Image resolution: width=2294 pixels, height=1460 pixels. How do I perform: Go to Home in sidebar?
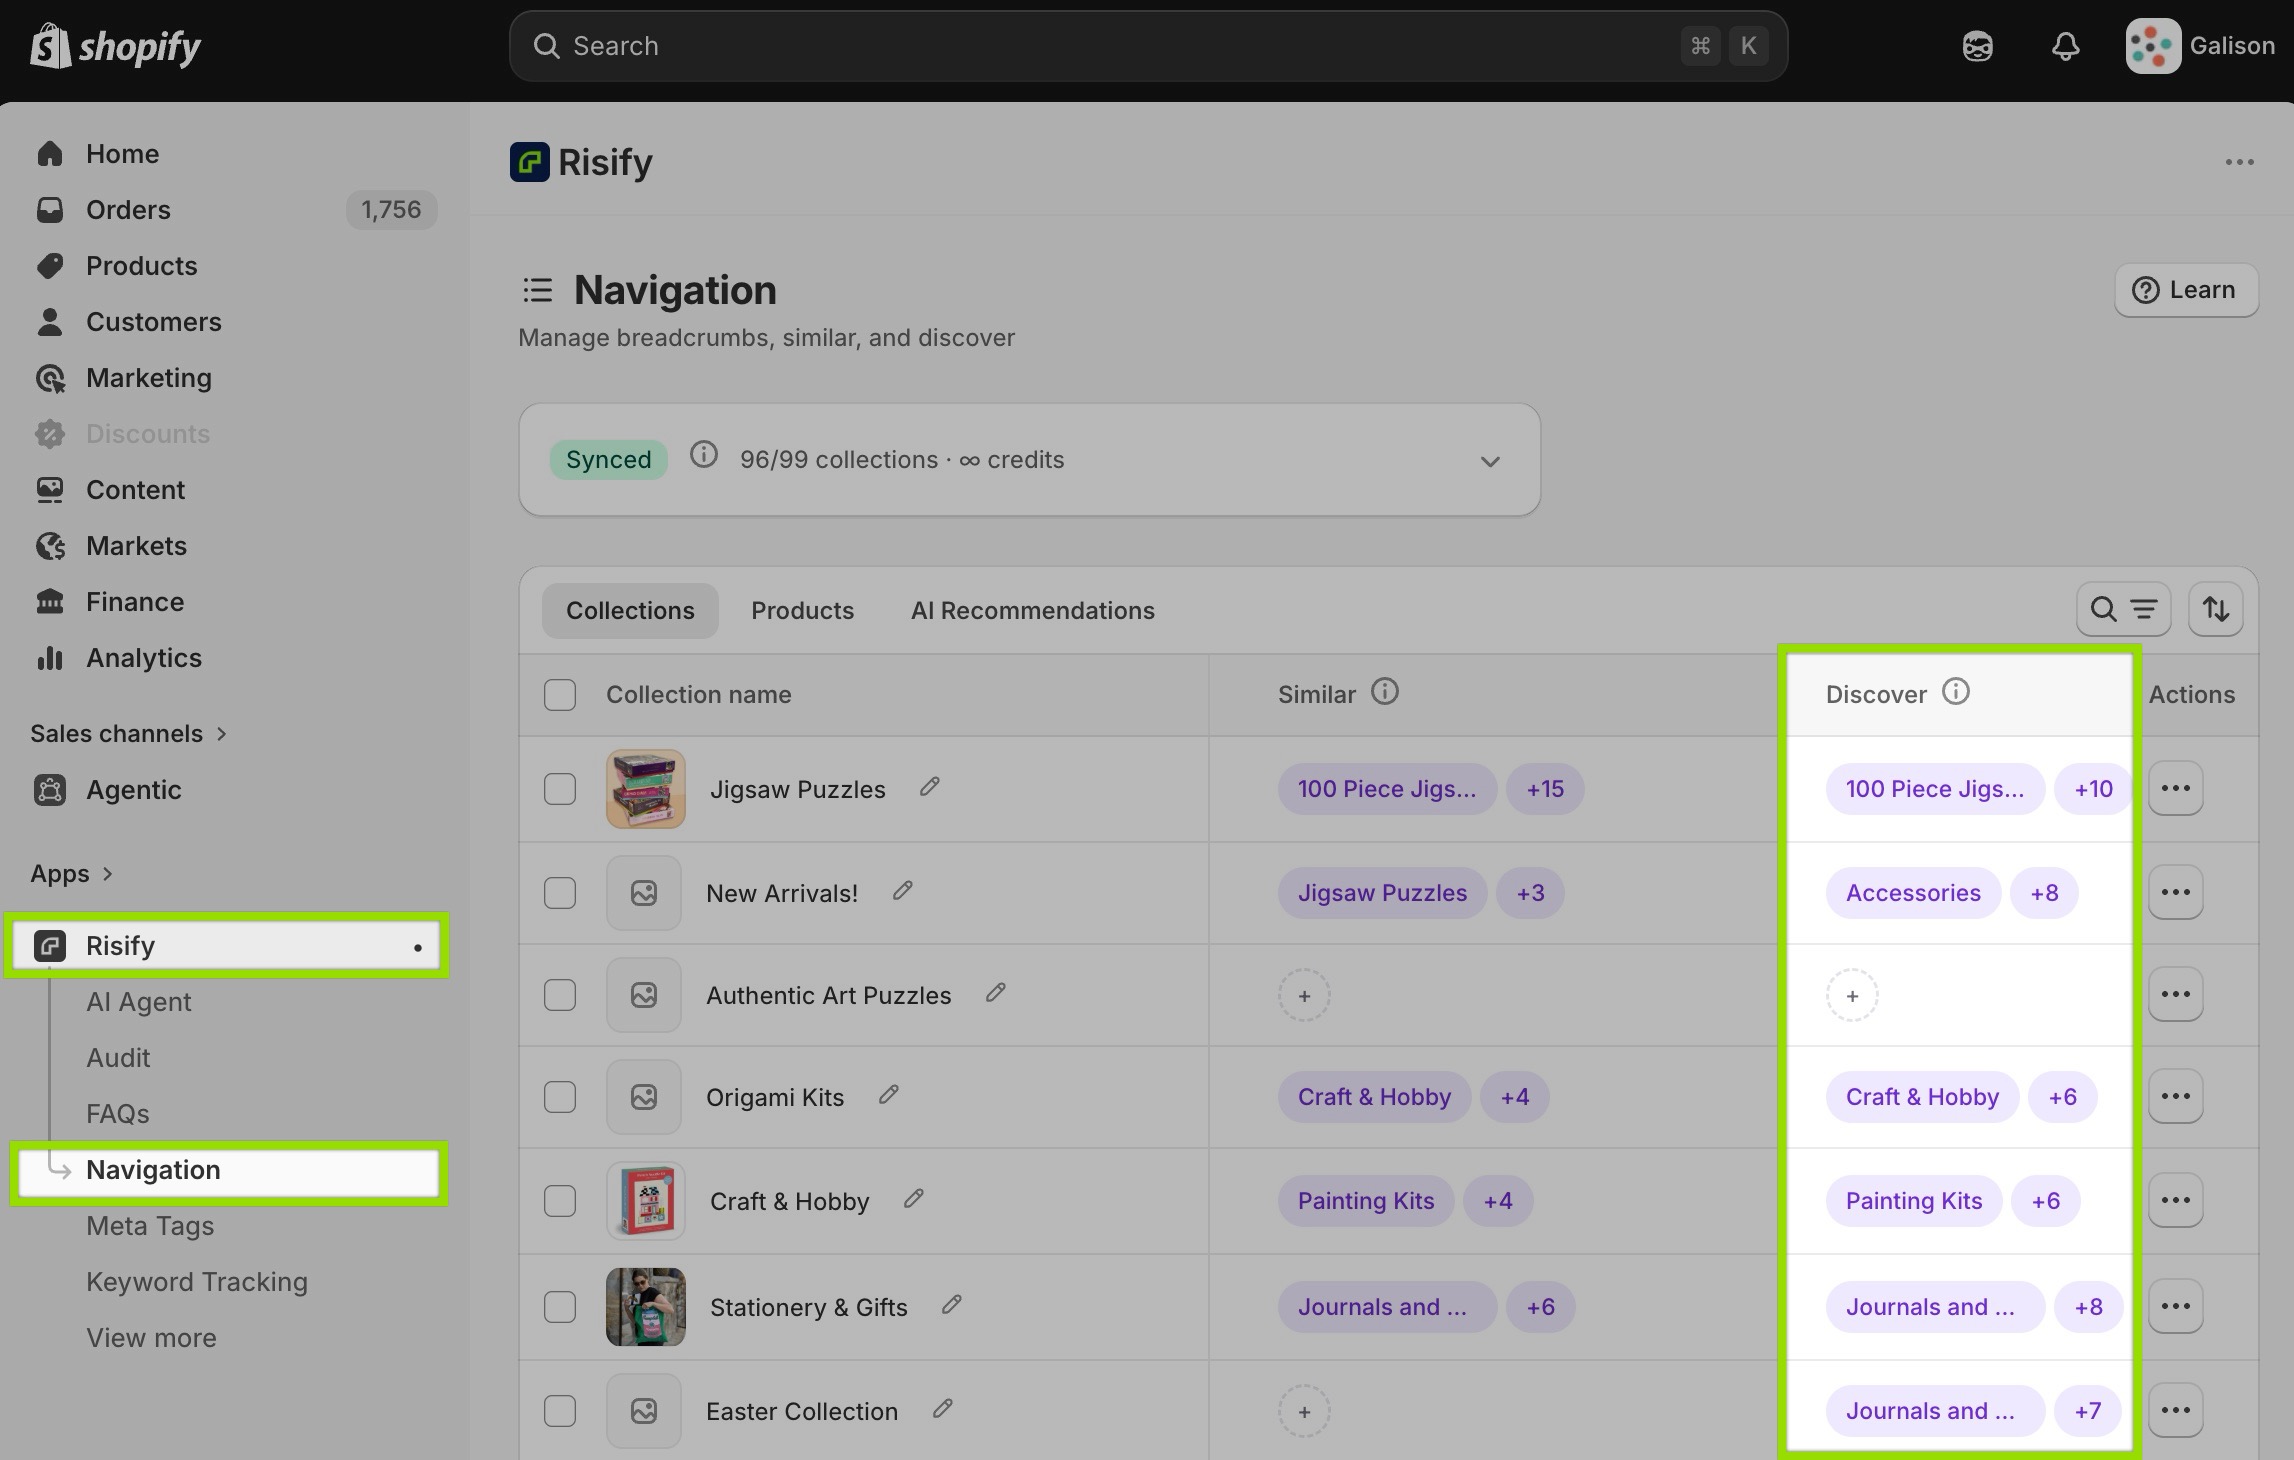tap(122, 154)
